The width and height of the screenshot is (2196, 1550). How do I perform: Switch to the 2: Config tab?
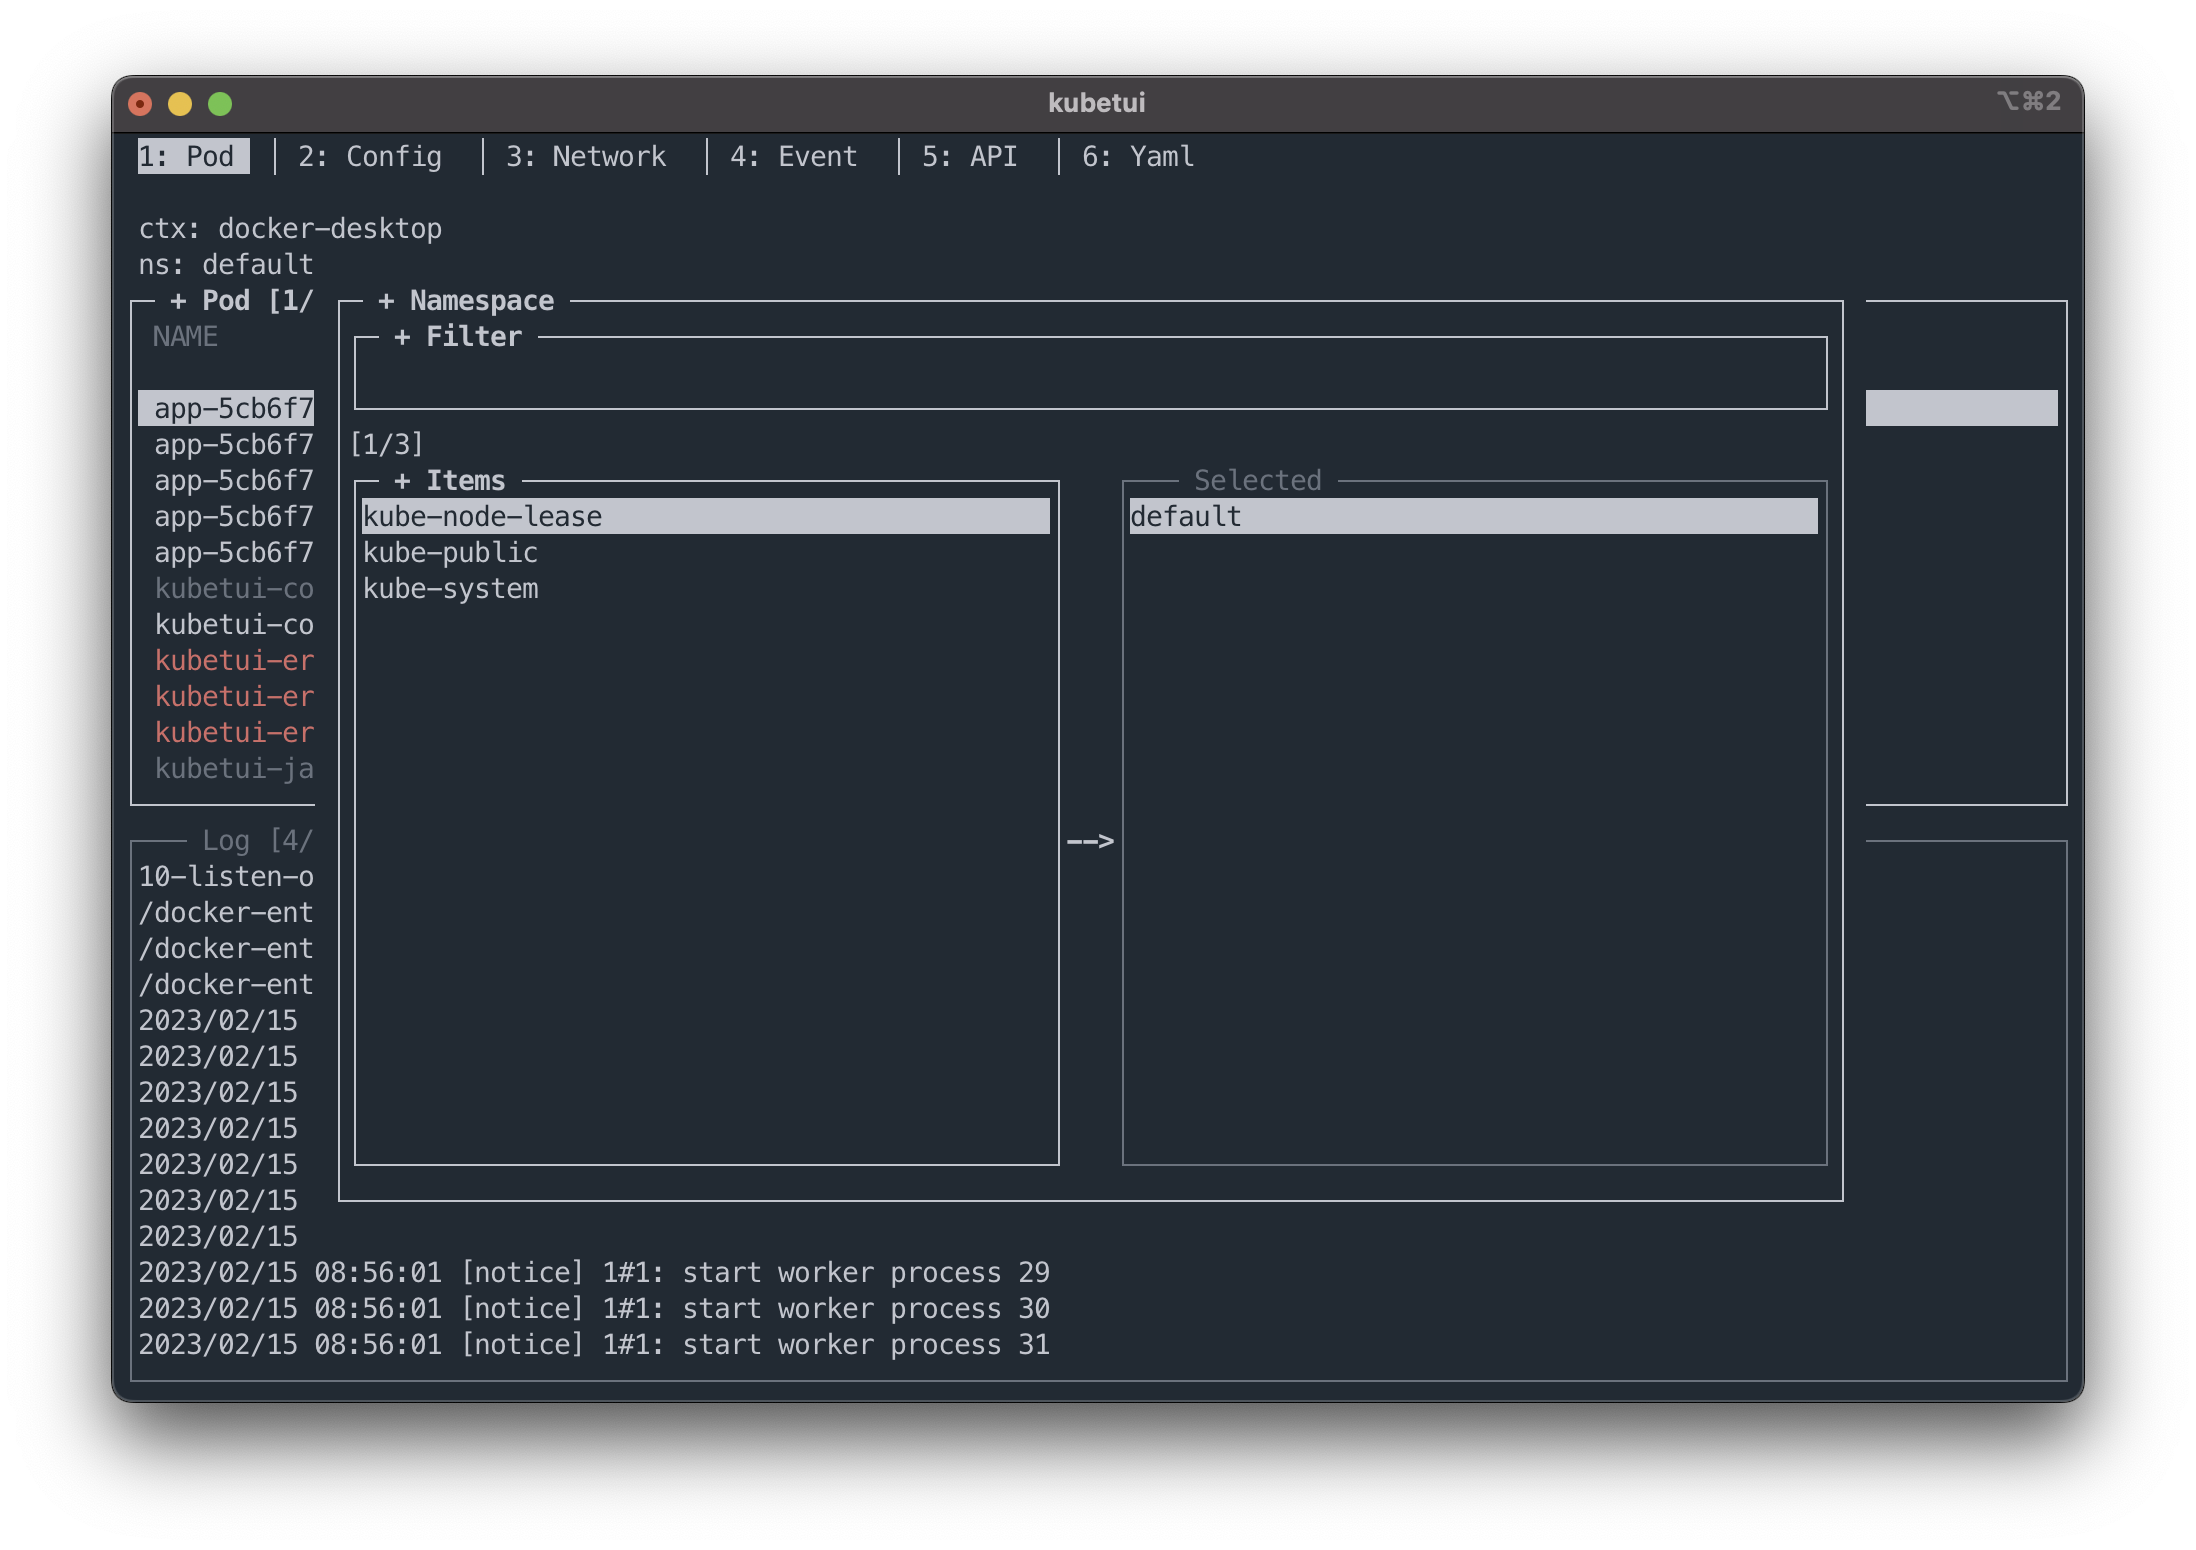(369, 157)
